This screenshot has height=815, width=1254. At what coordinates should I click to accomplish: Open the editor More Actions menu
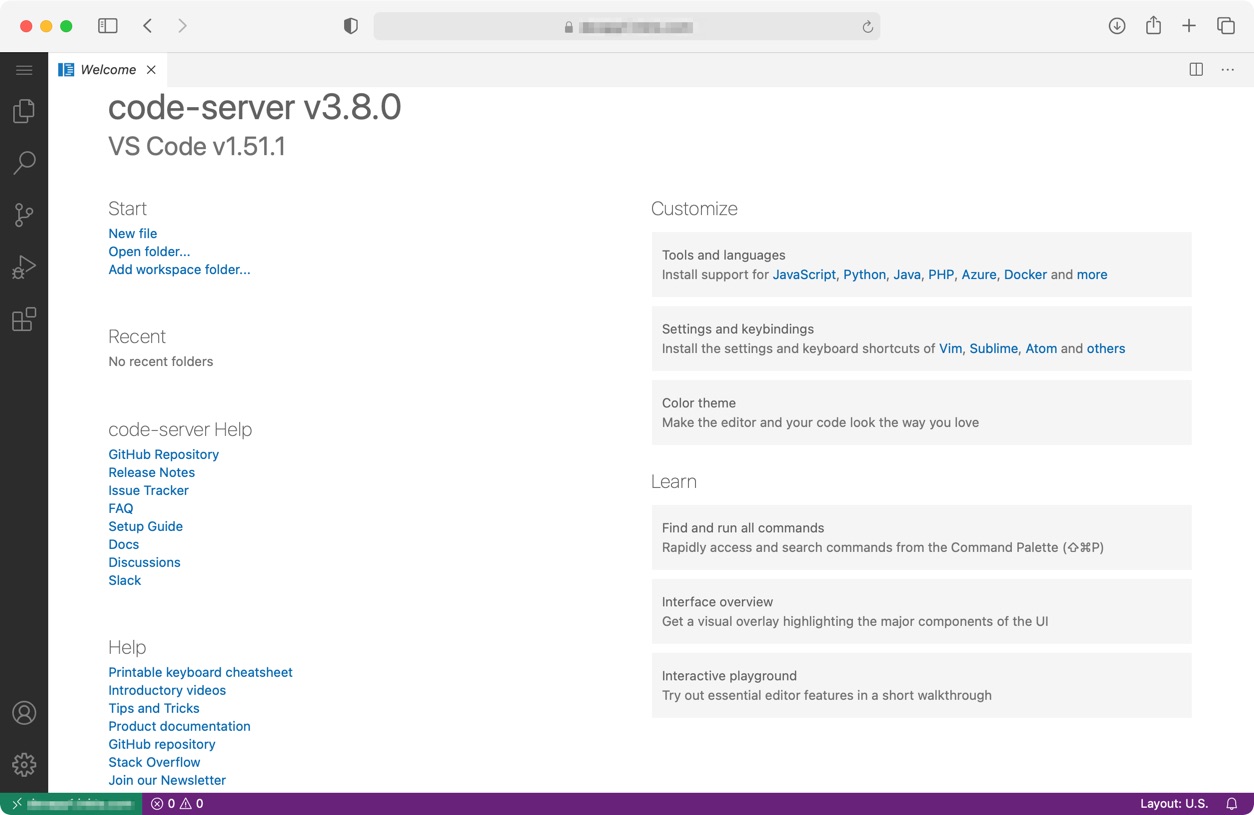(x=1228, y=69)
